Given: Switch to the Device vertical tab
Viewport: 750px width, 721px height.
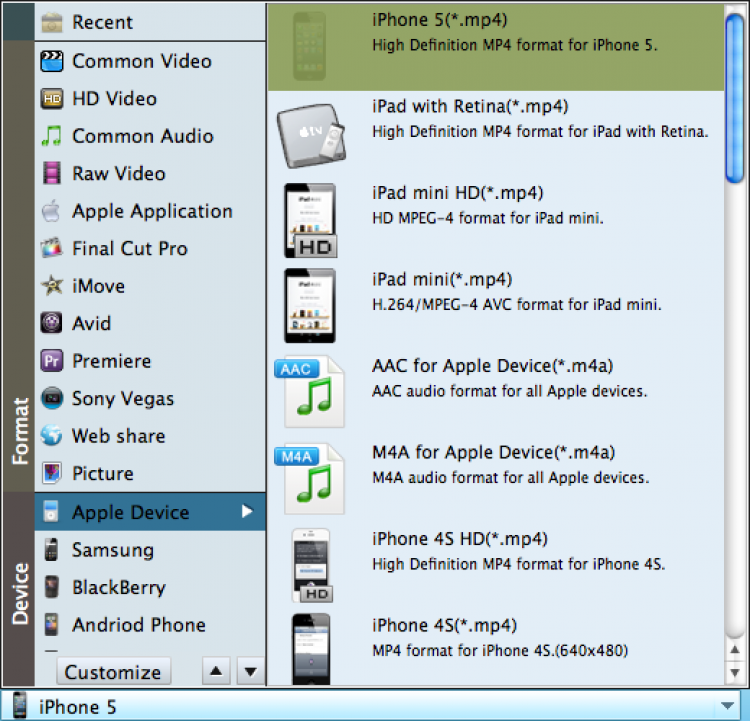Looking at the screenshot, I should point(19,590).
